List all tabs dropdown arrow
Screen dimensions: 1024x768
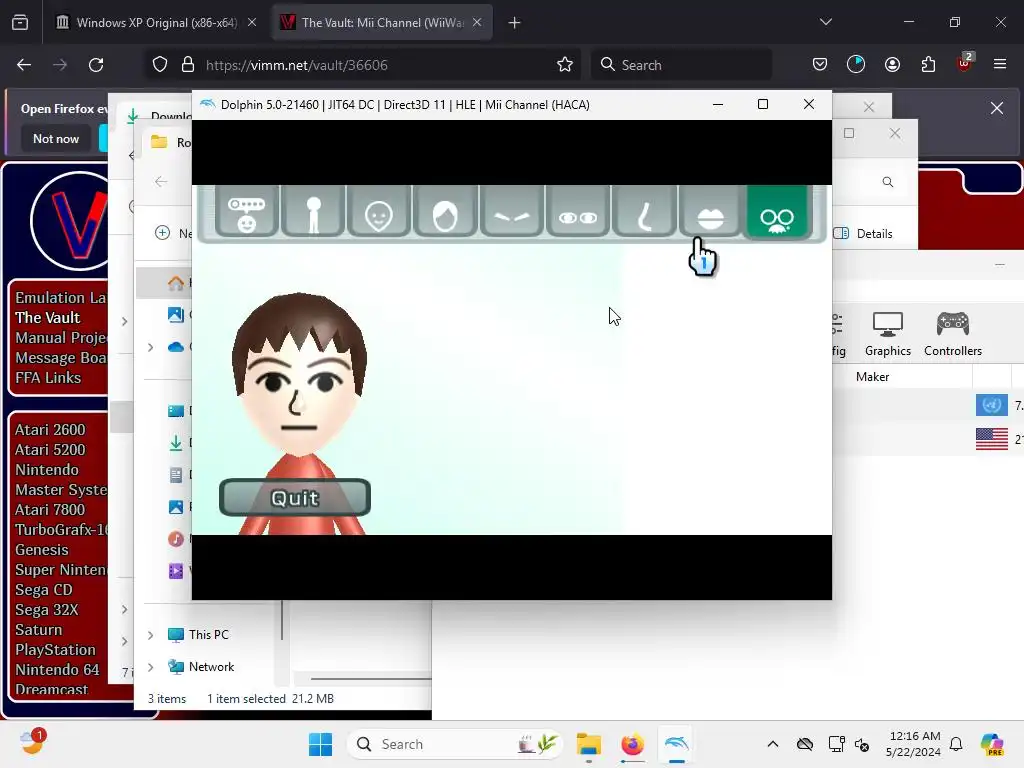point(825,22)
